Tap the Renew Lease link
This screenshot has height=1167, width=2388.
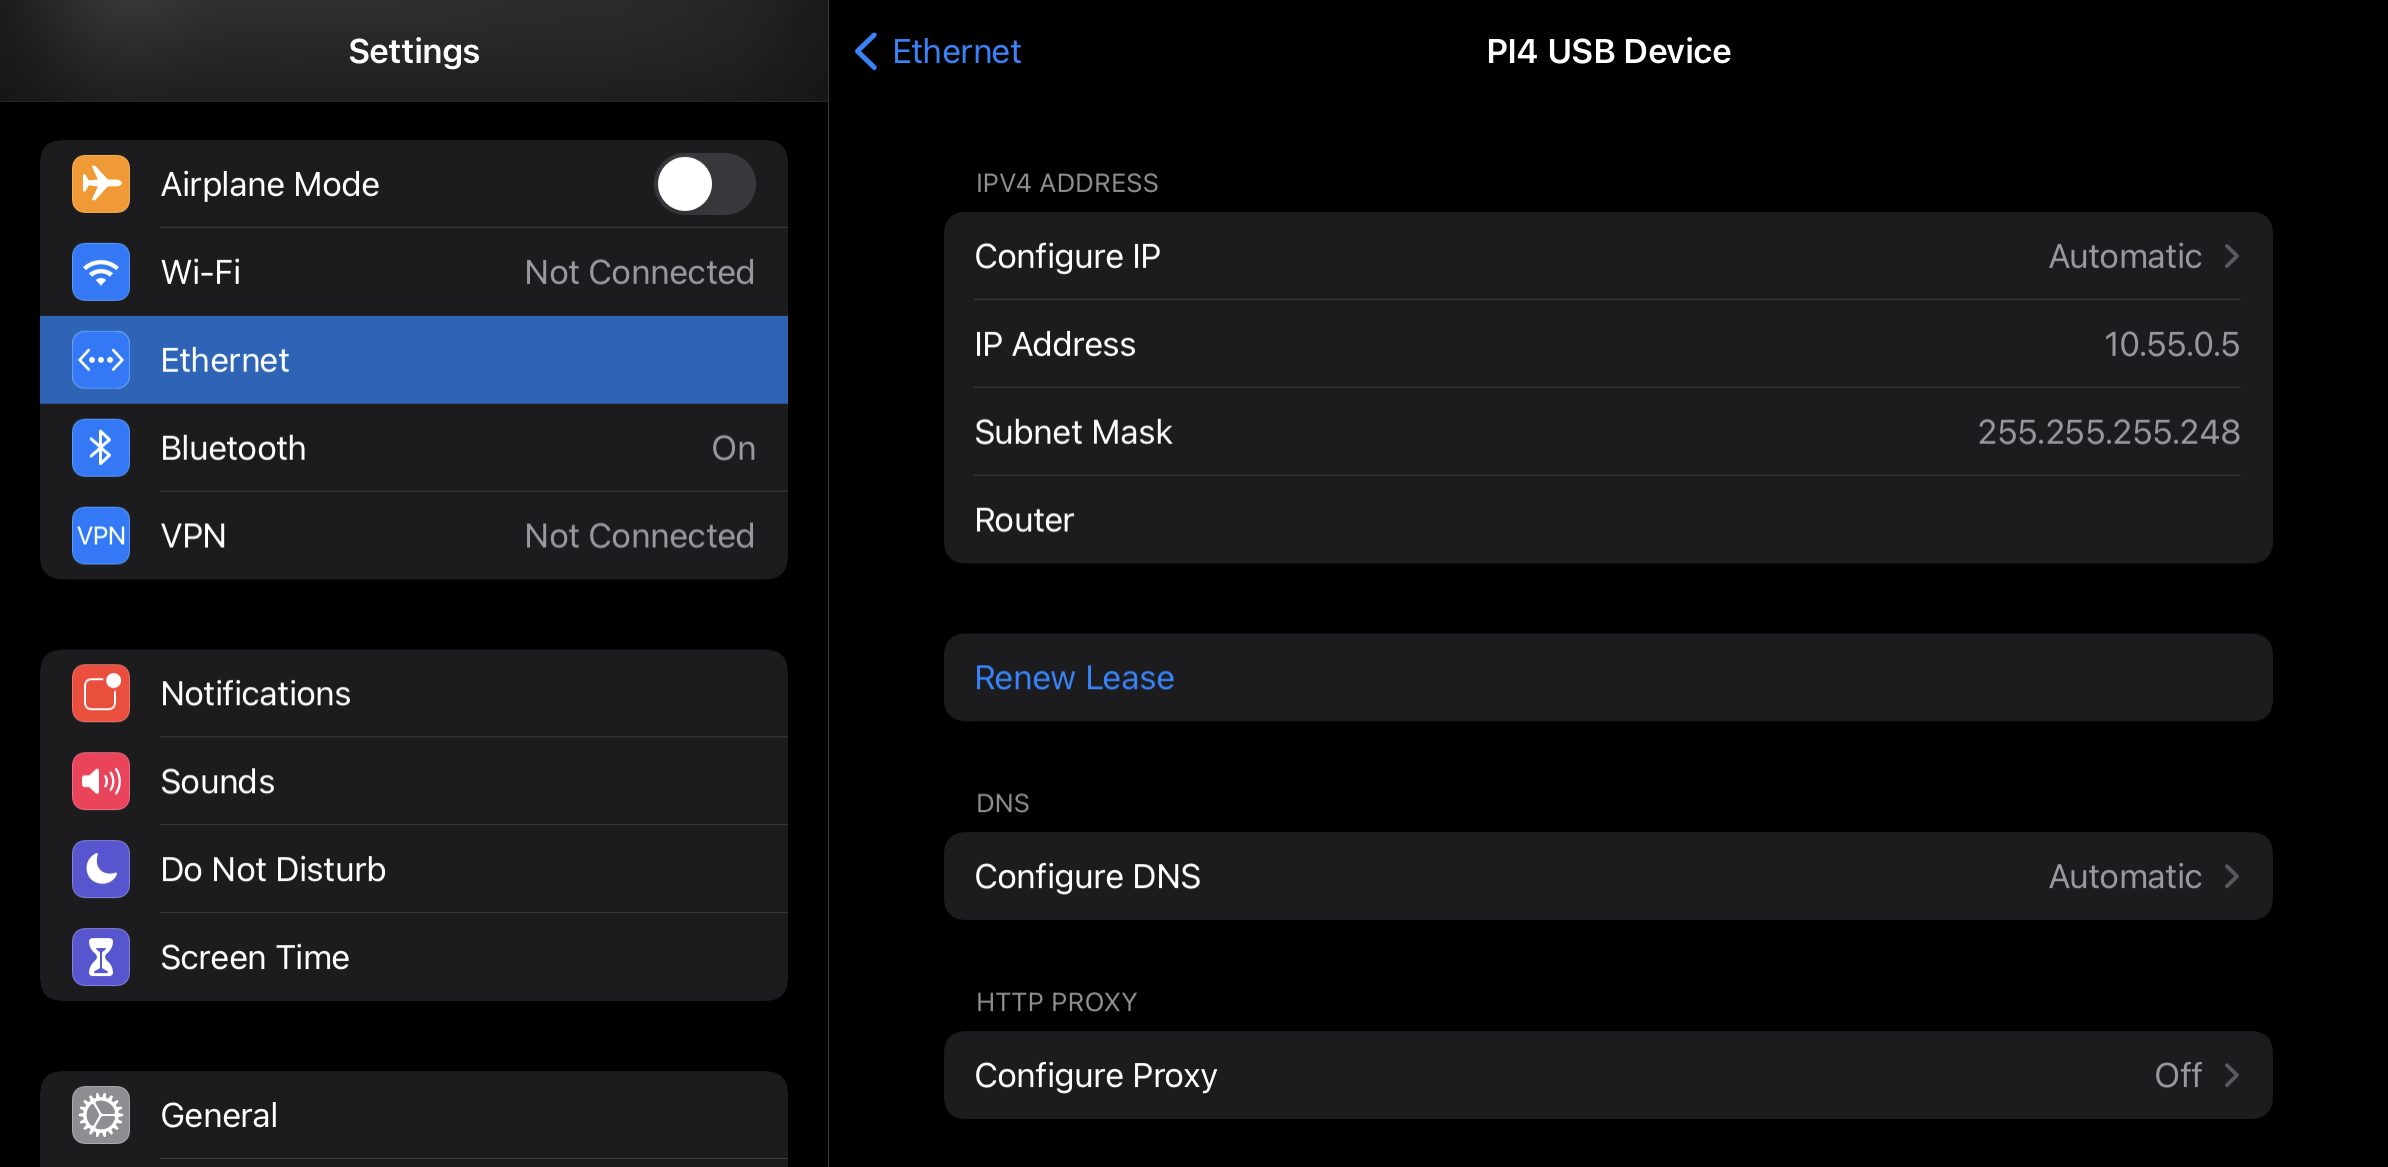pos(1074,678)
